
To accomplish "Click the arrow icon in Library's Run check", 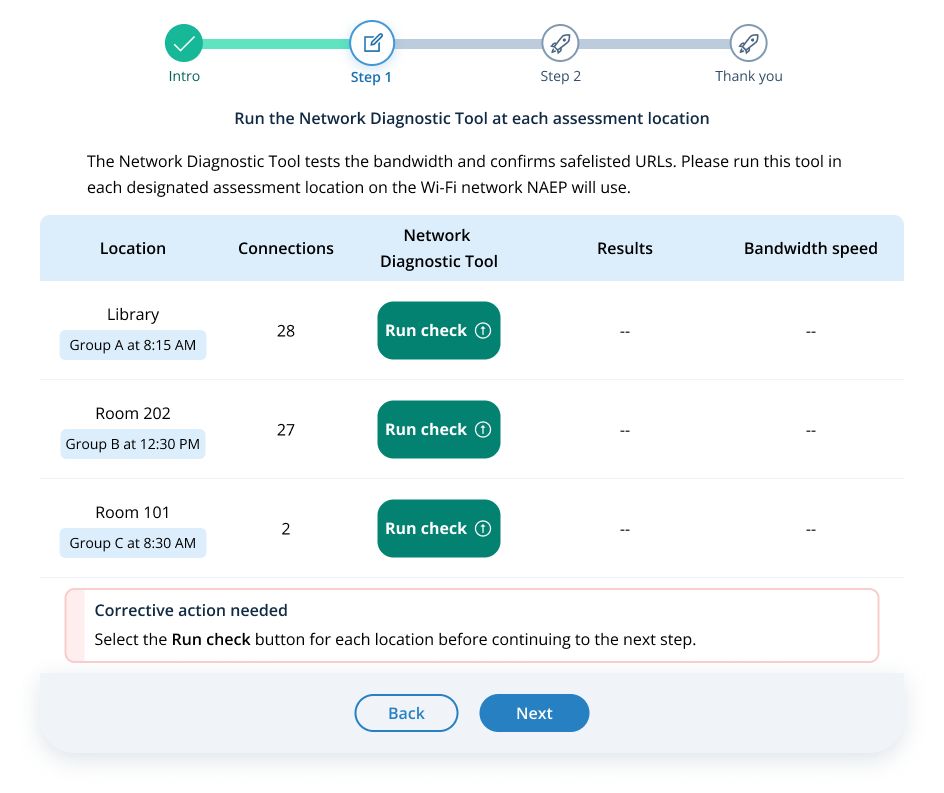I will pos(483,330).
